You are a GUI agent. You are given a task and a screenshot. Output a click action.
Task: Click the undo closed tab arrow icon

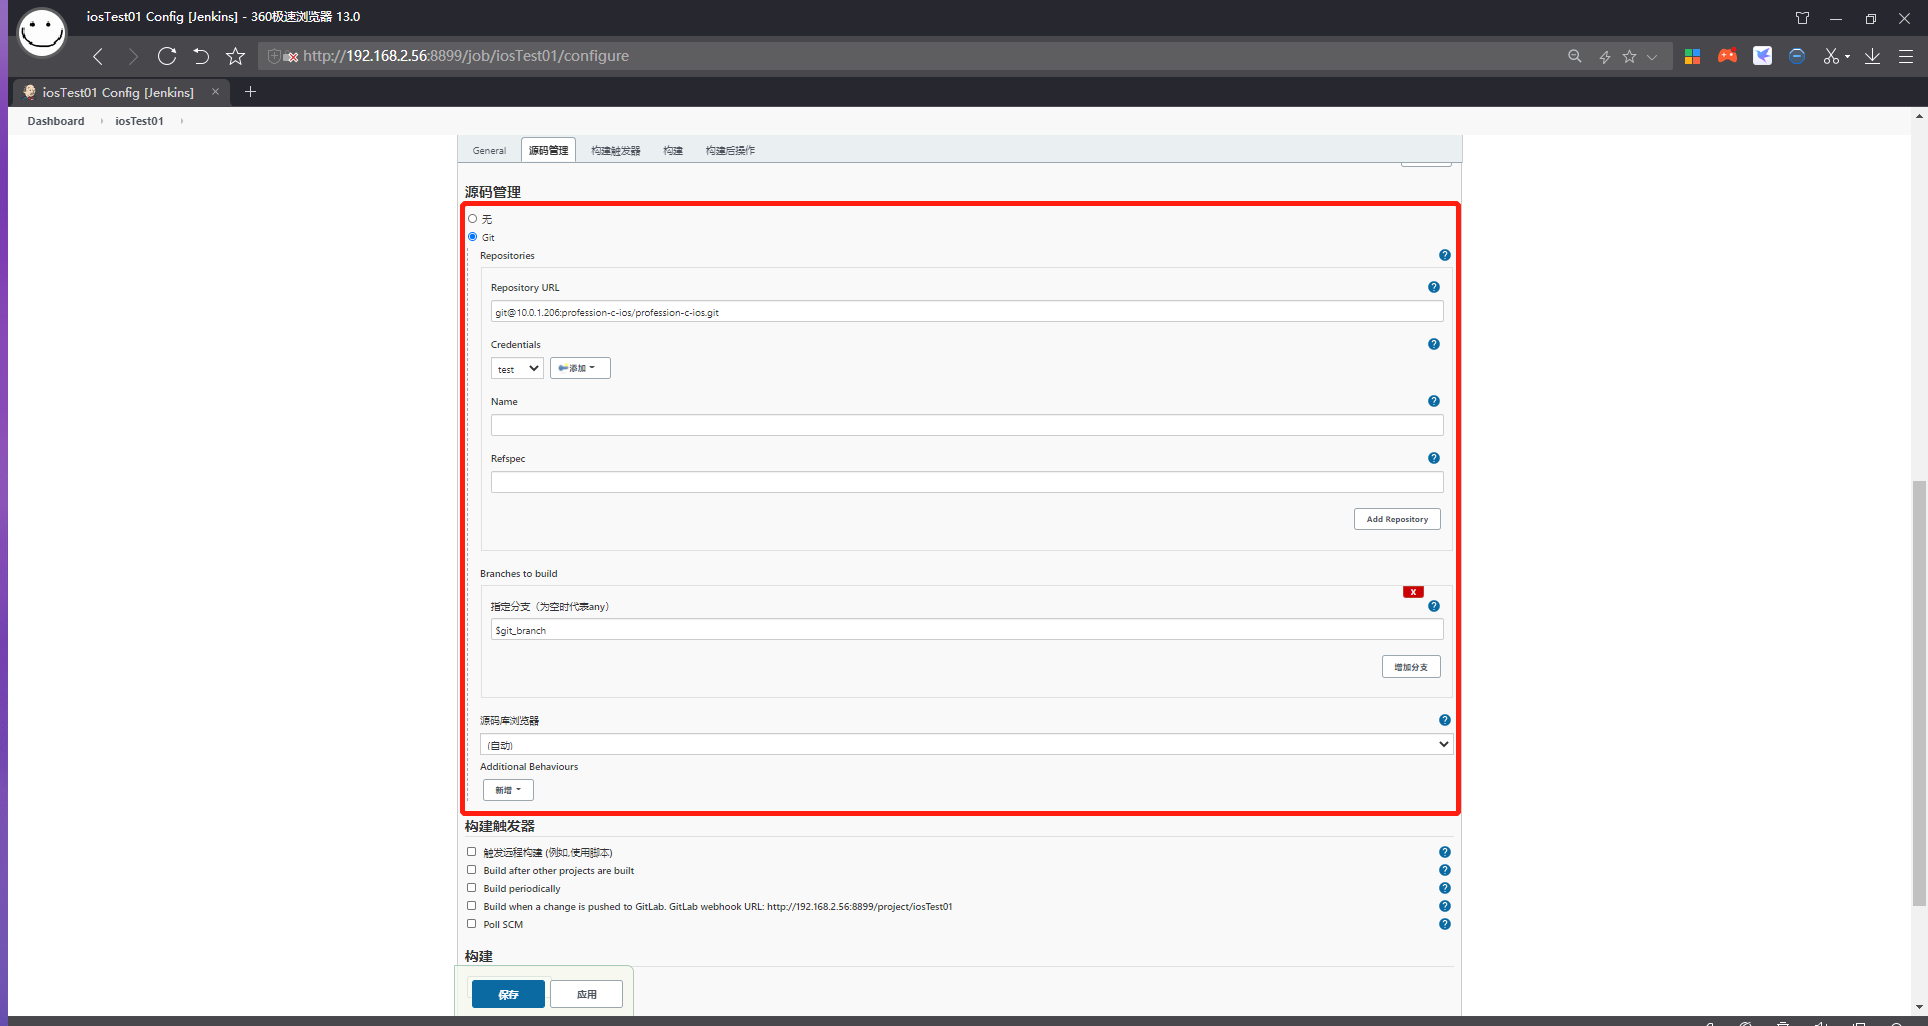pos(201,56)
